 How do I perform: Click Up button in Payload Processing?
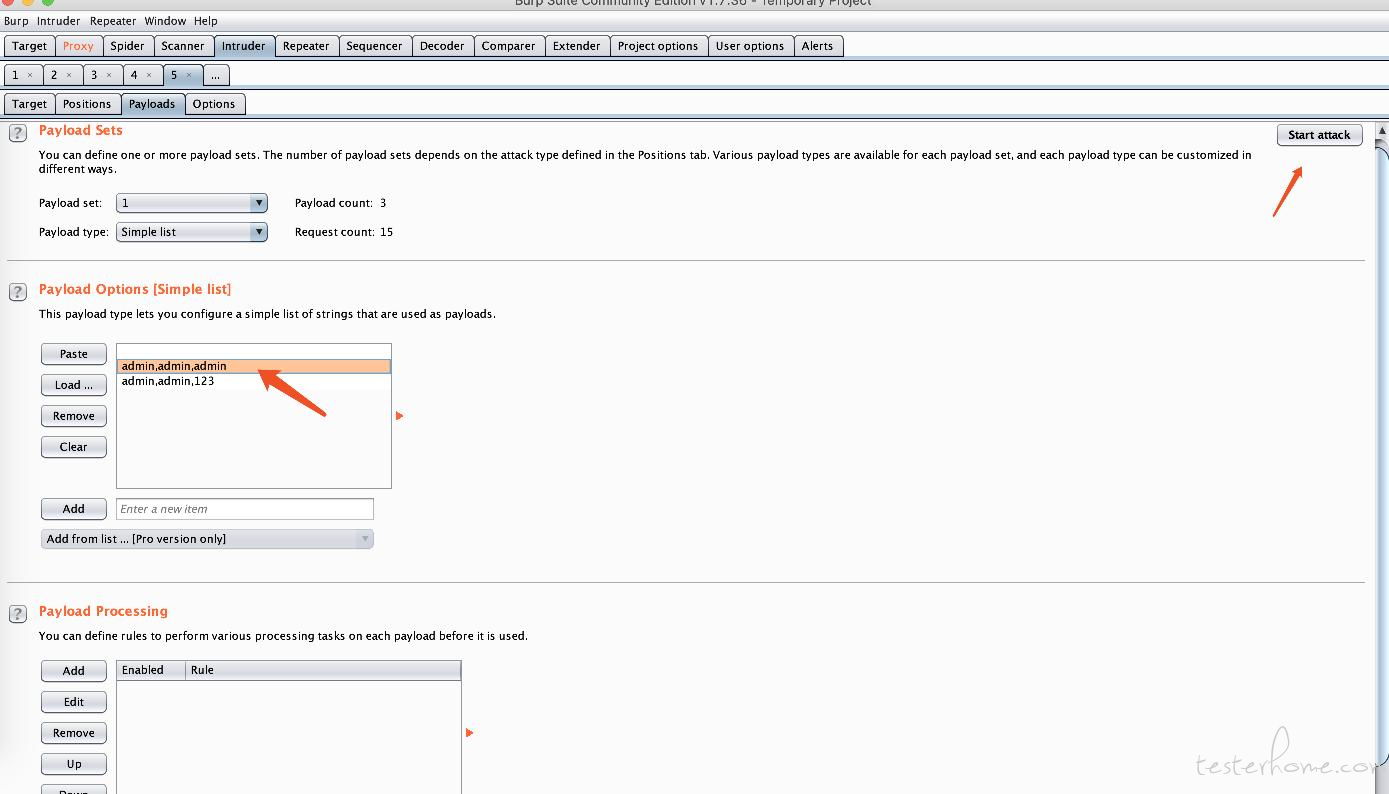click(x=74, y=764)
